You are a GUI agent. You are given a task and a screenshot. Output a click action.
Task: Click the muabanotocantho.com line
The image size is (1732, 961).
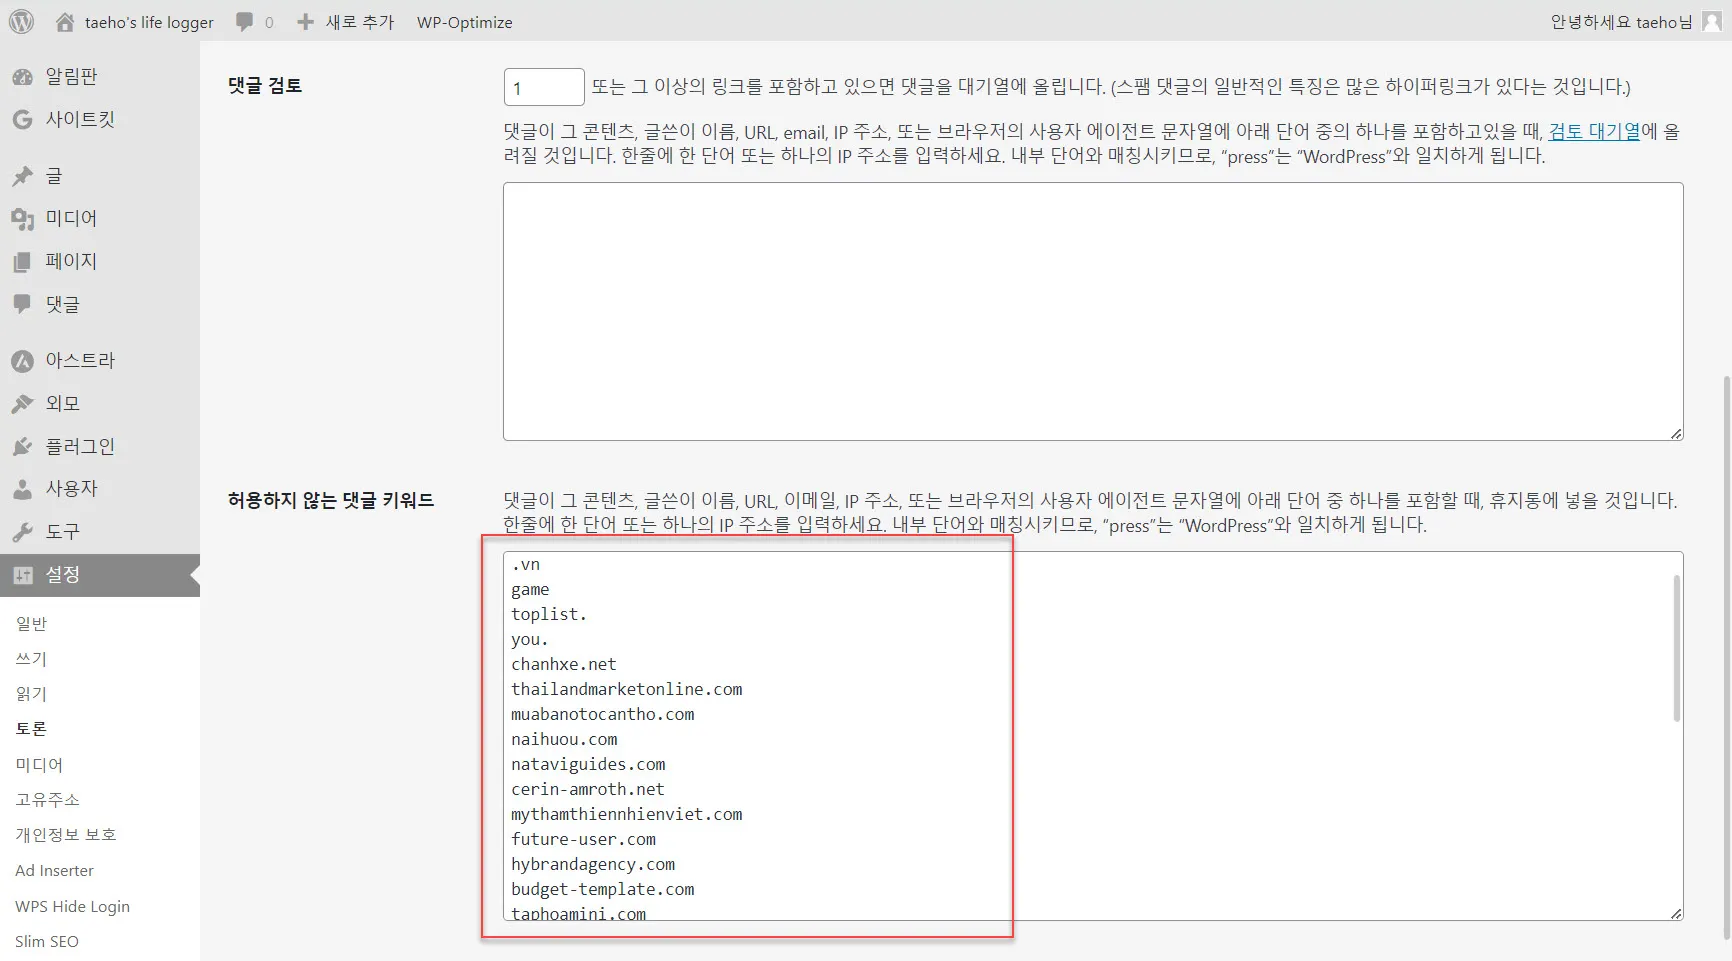coord(603,715)
